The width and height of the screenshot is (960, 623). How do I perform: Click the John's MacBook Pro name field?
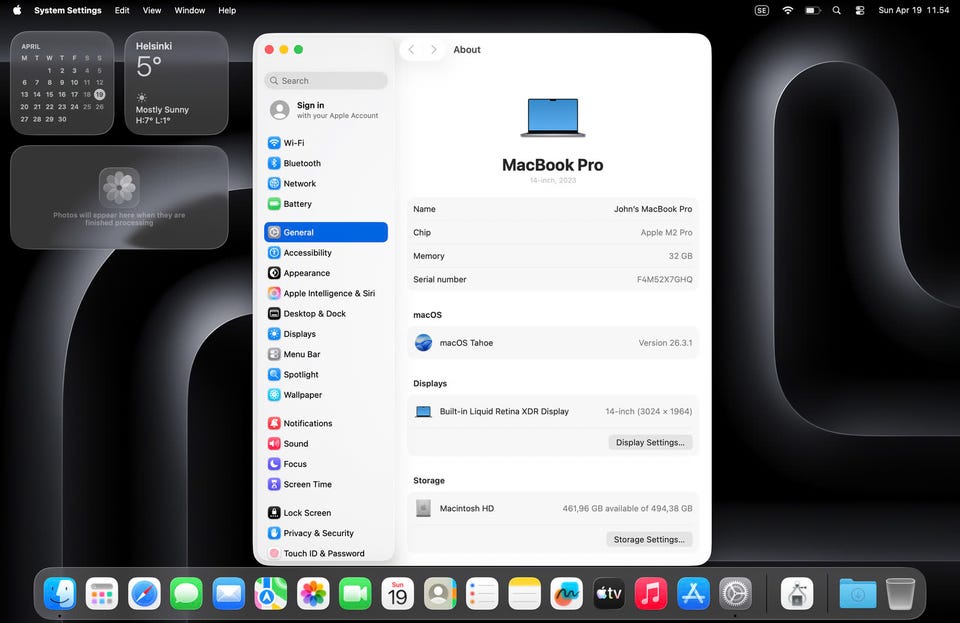tap(653, 209)
